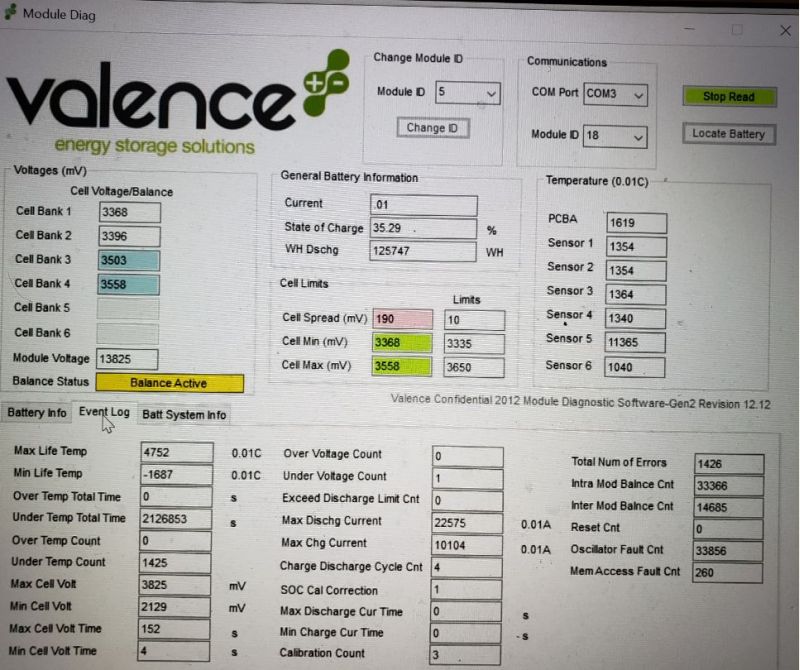Close the Module Diag window

[785, 31]
